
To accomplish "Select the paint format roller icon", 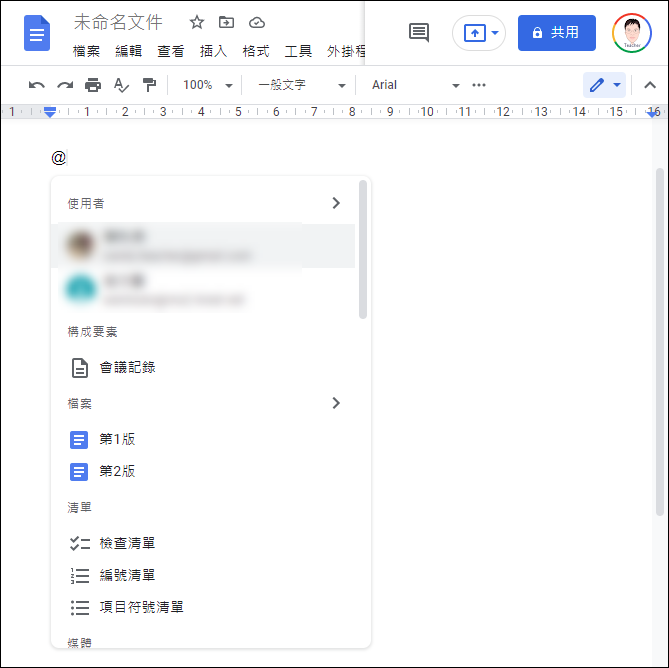I will [149, 85].
